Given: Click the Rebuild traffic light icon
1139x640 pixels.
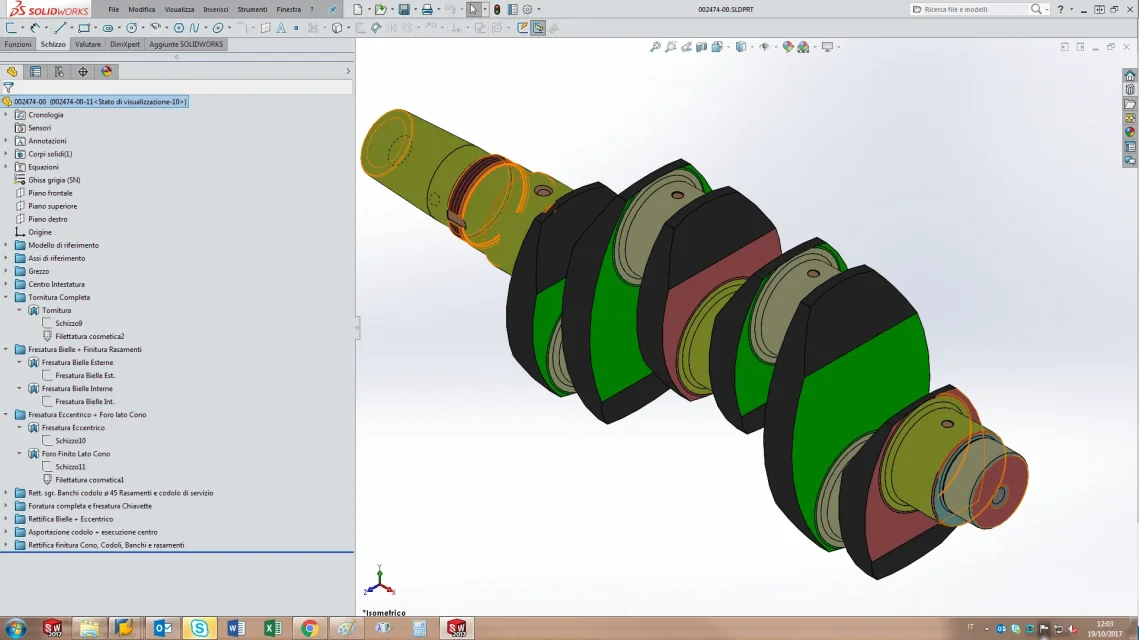Looking at the screenshot, I should pos(497,9).
